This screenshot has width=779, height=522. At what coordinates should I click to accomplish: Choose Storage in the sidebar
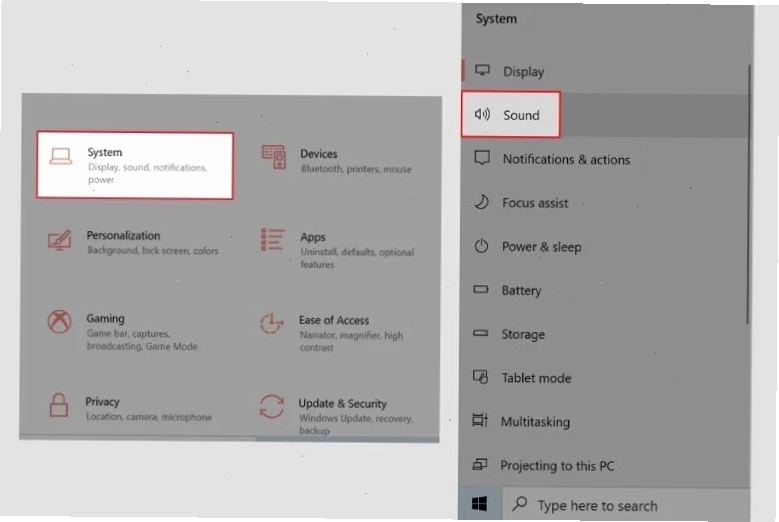[605, 334]
